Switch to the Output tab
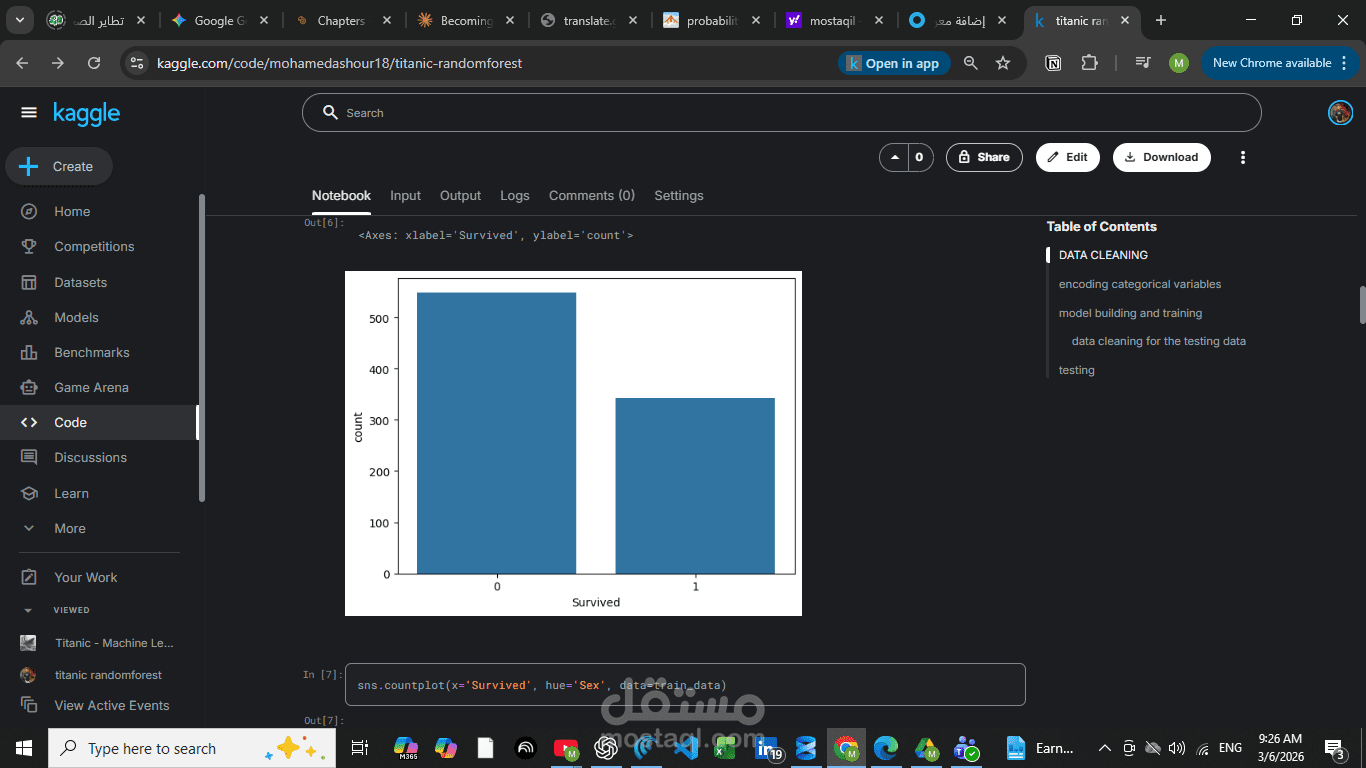Image resolution: width=1366 pixels, height=768 pixels. [460, 196]
